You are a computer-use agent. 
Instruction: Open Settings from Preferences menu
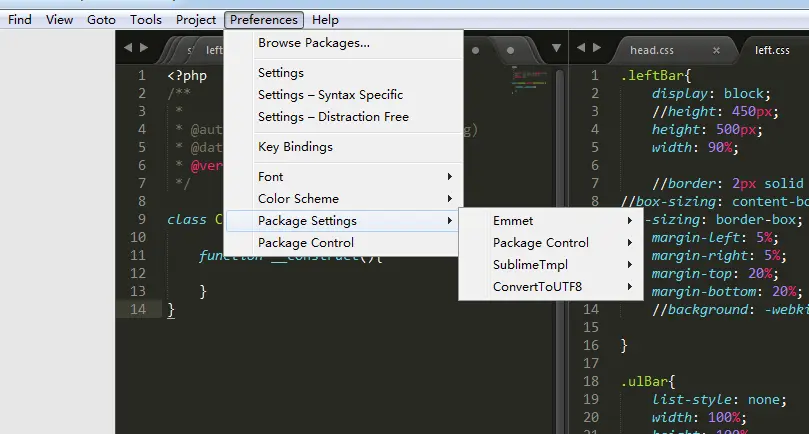click(x=343, y=73)
